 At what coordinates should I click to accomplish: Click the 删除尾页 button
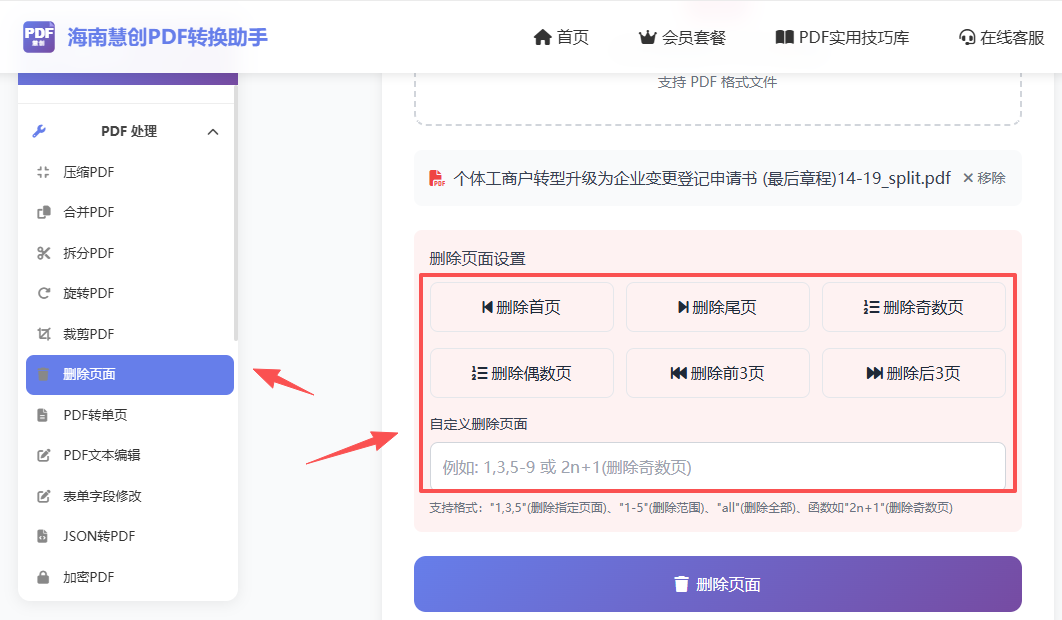tap(717, 307)
